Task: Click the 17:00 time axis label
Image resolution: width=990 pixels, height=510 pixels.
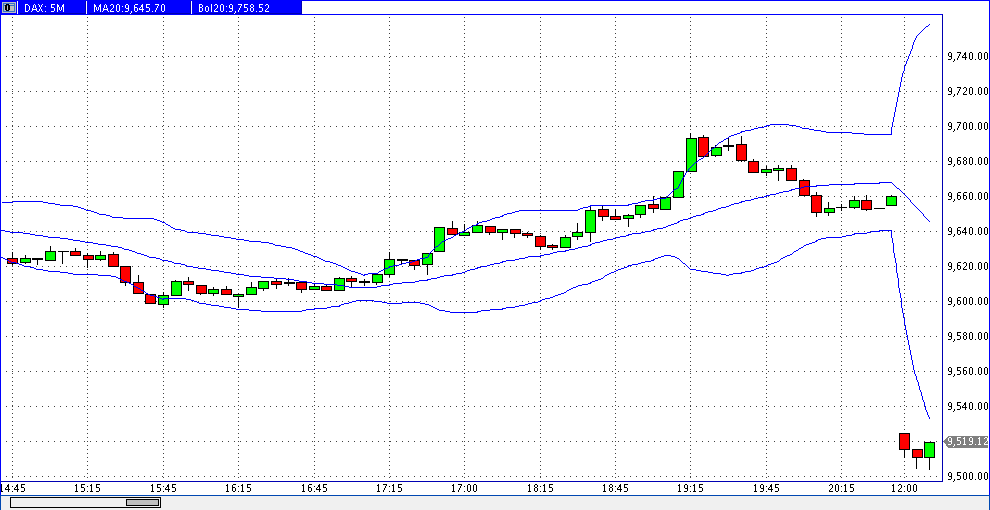Action: coord(464,488)
